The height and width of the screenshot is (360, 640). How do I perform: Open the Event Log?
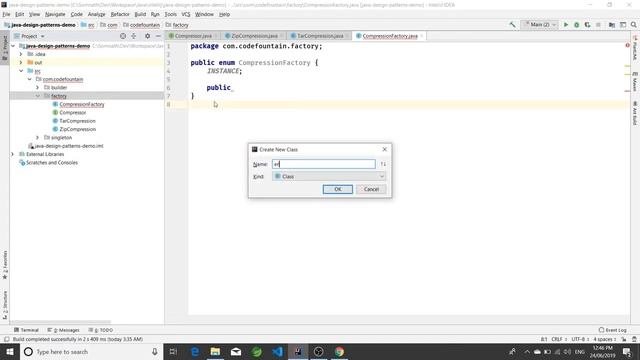(612, 330)
